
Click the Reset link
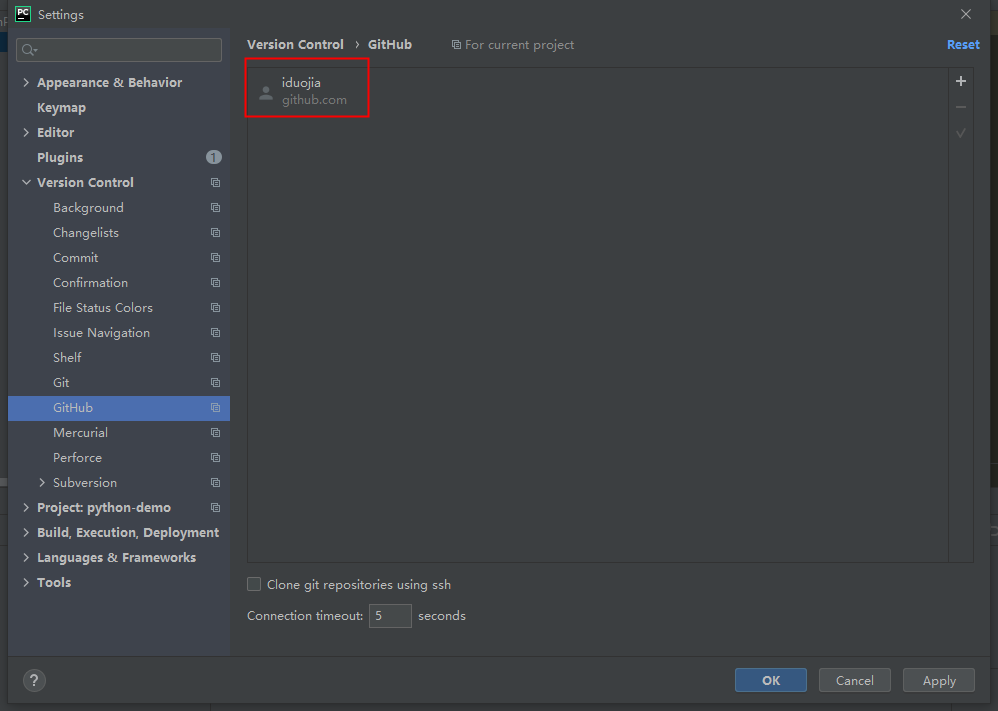click(963, 45)
